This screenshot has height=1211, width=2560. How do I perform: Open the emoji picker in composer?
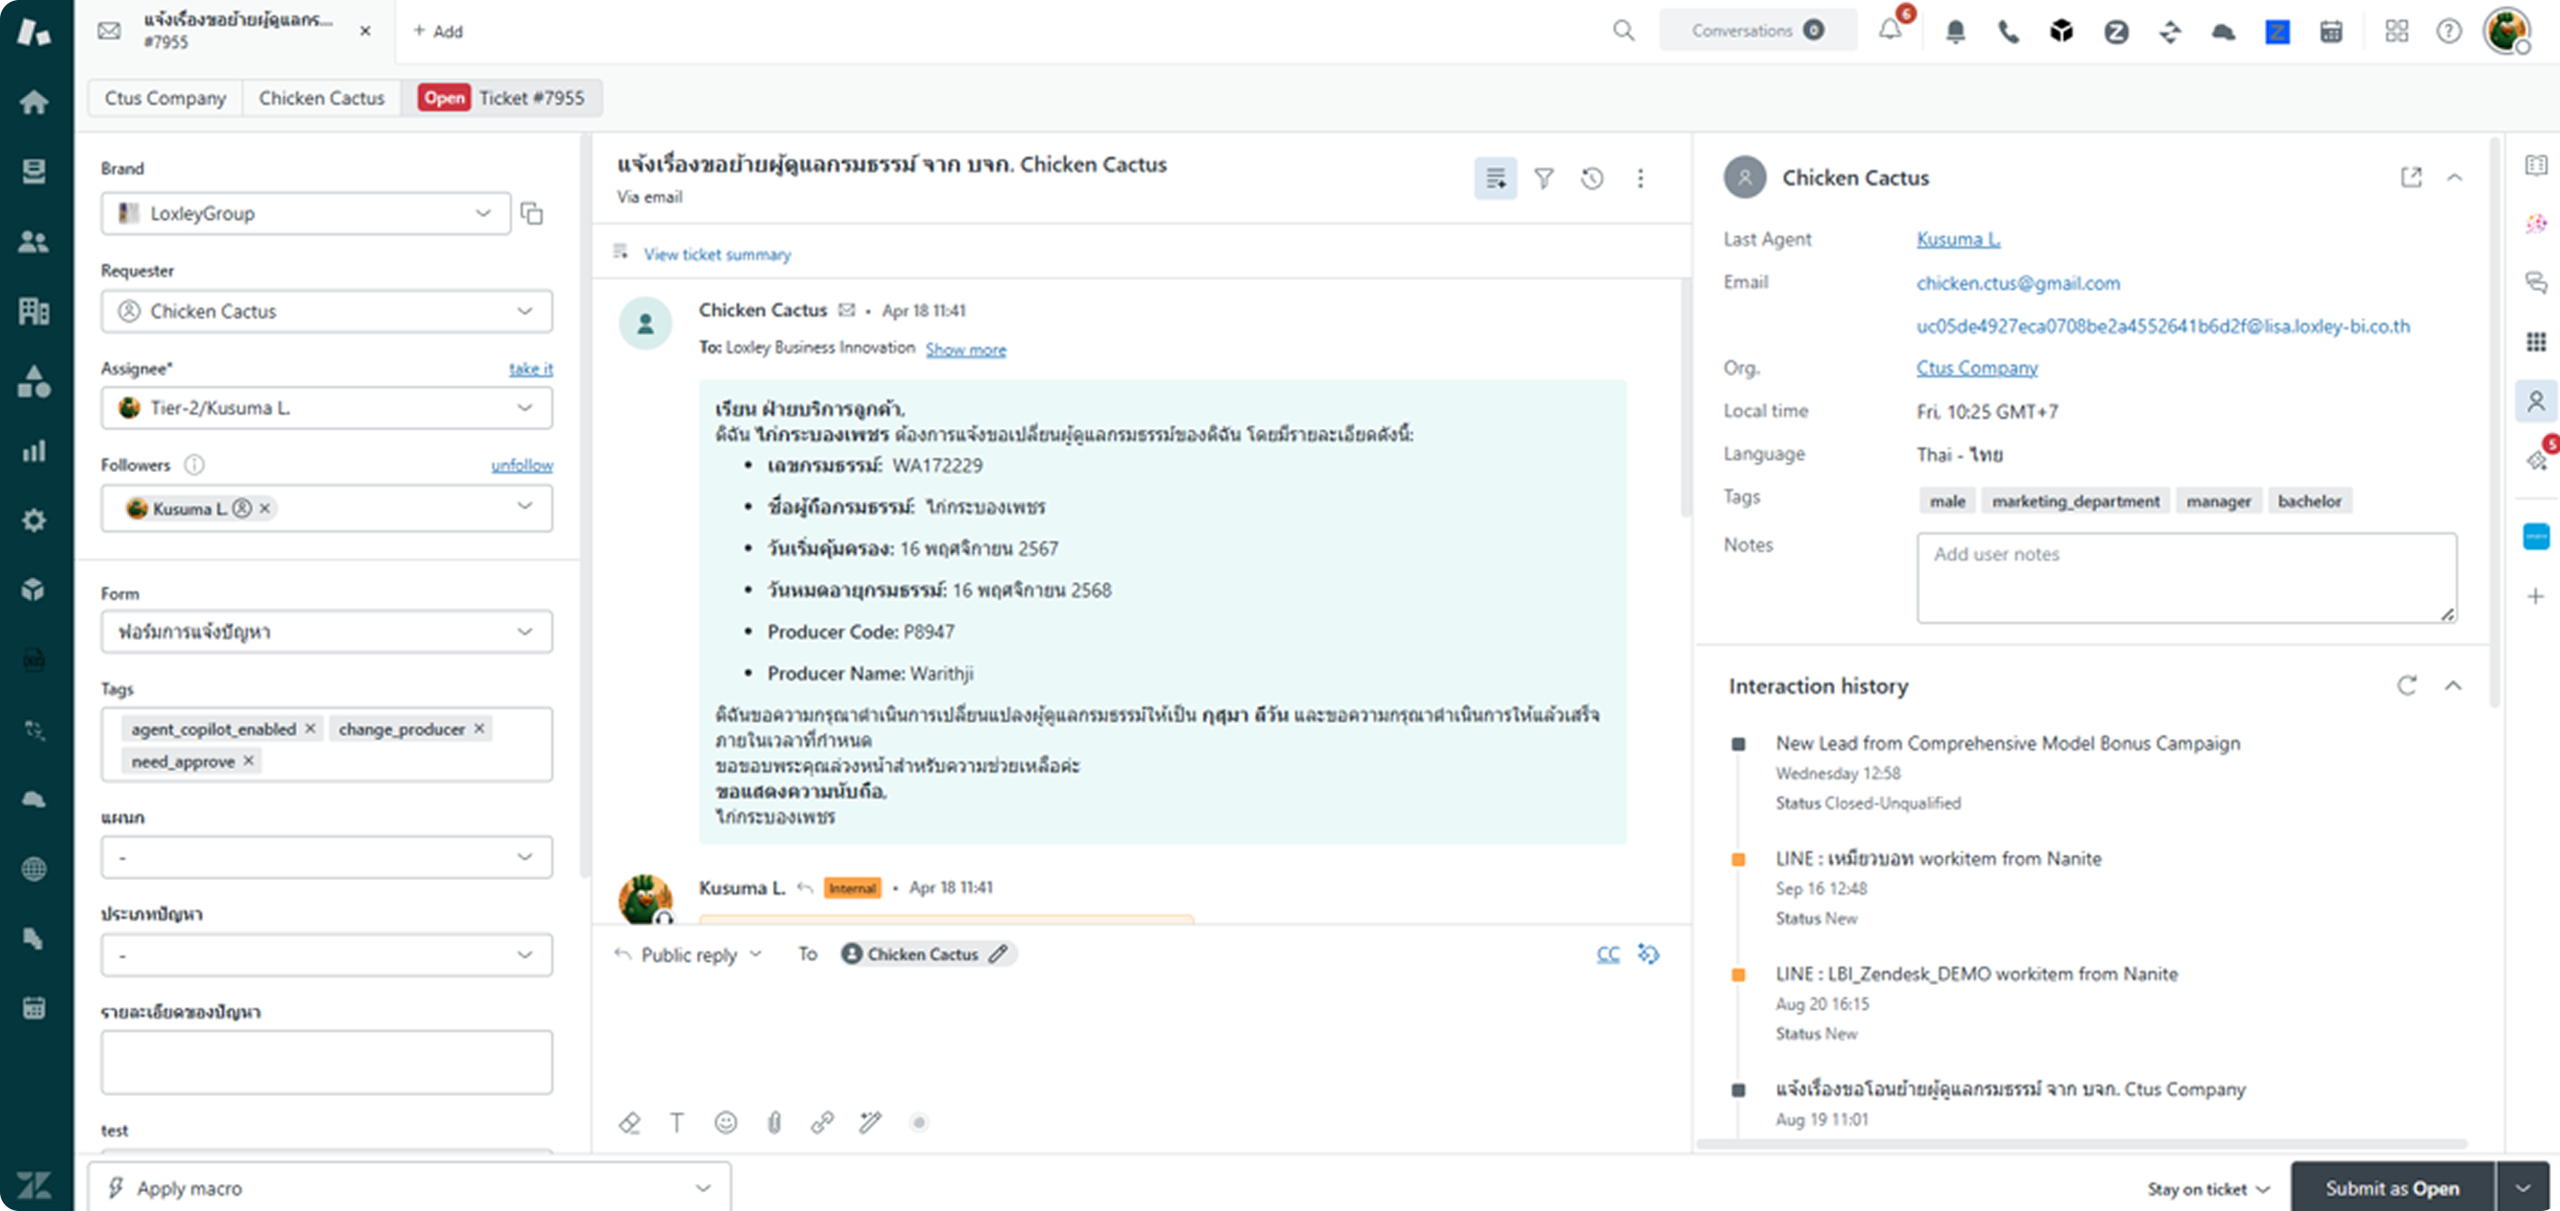[726, 1122]
